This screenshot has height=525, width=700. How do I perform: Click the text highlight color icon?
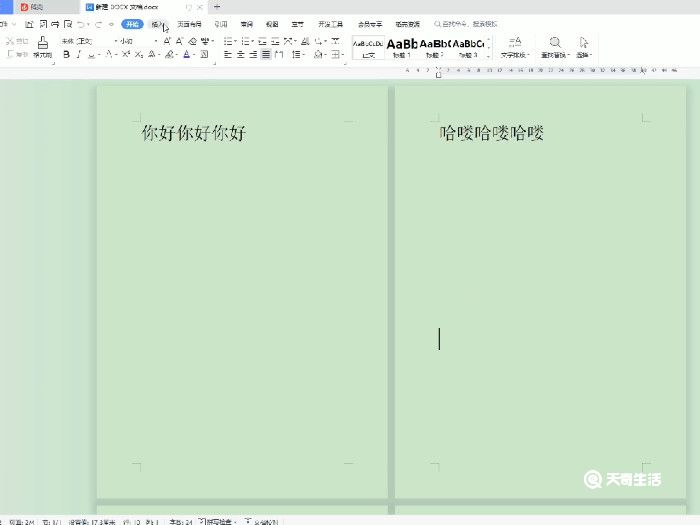pos(169,54)
